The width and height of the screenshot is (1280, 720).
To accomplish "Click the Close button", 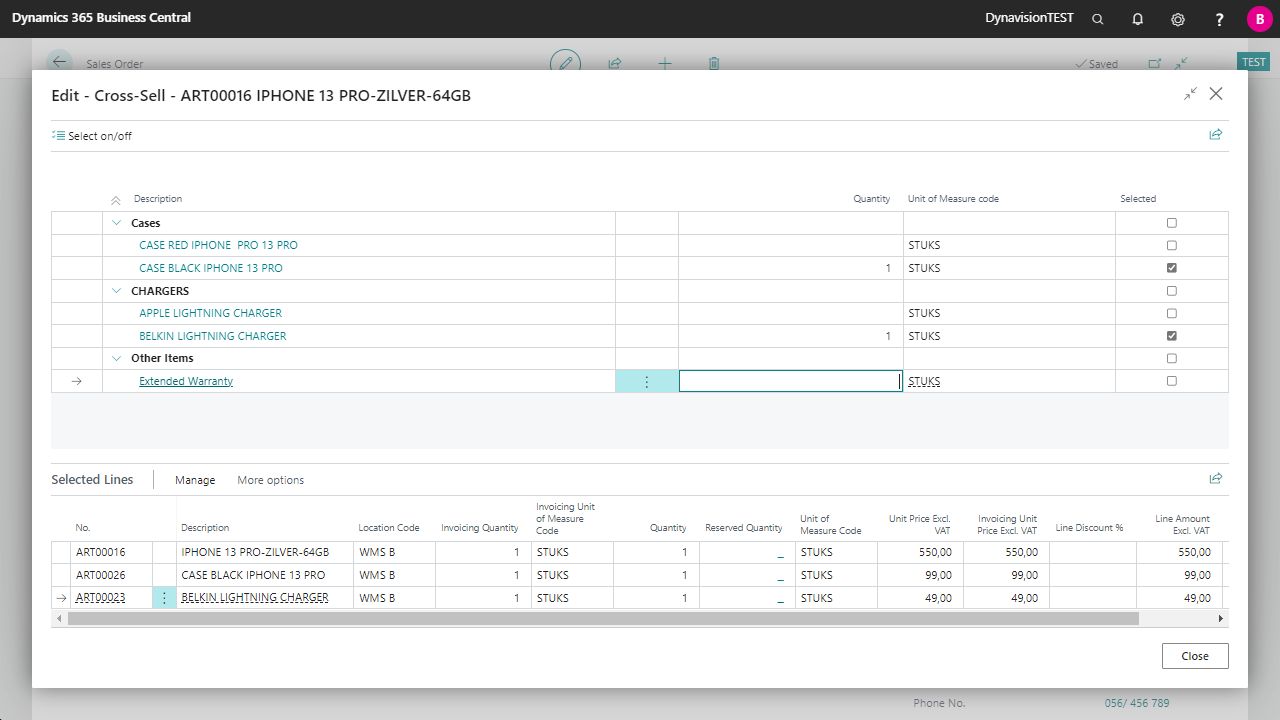I will (1195, 656).
